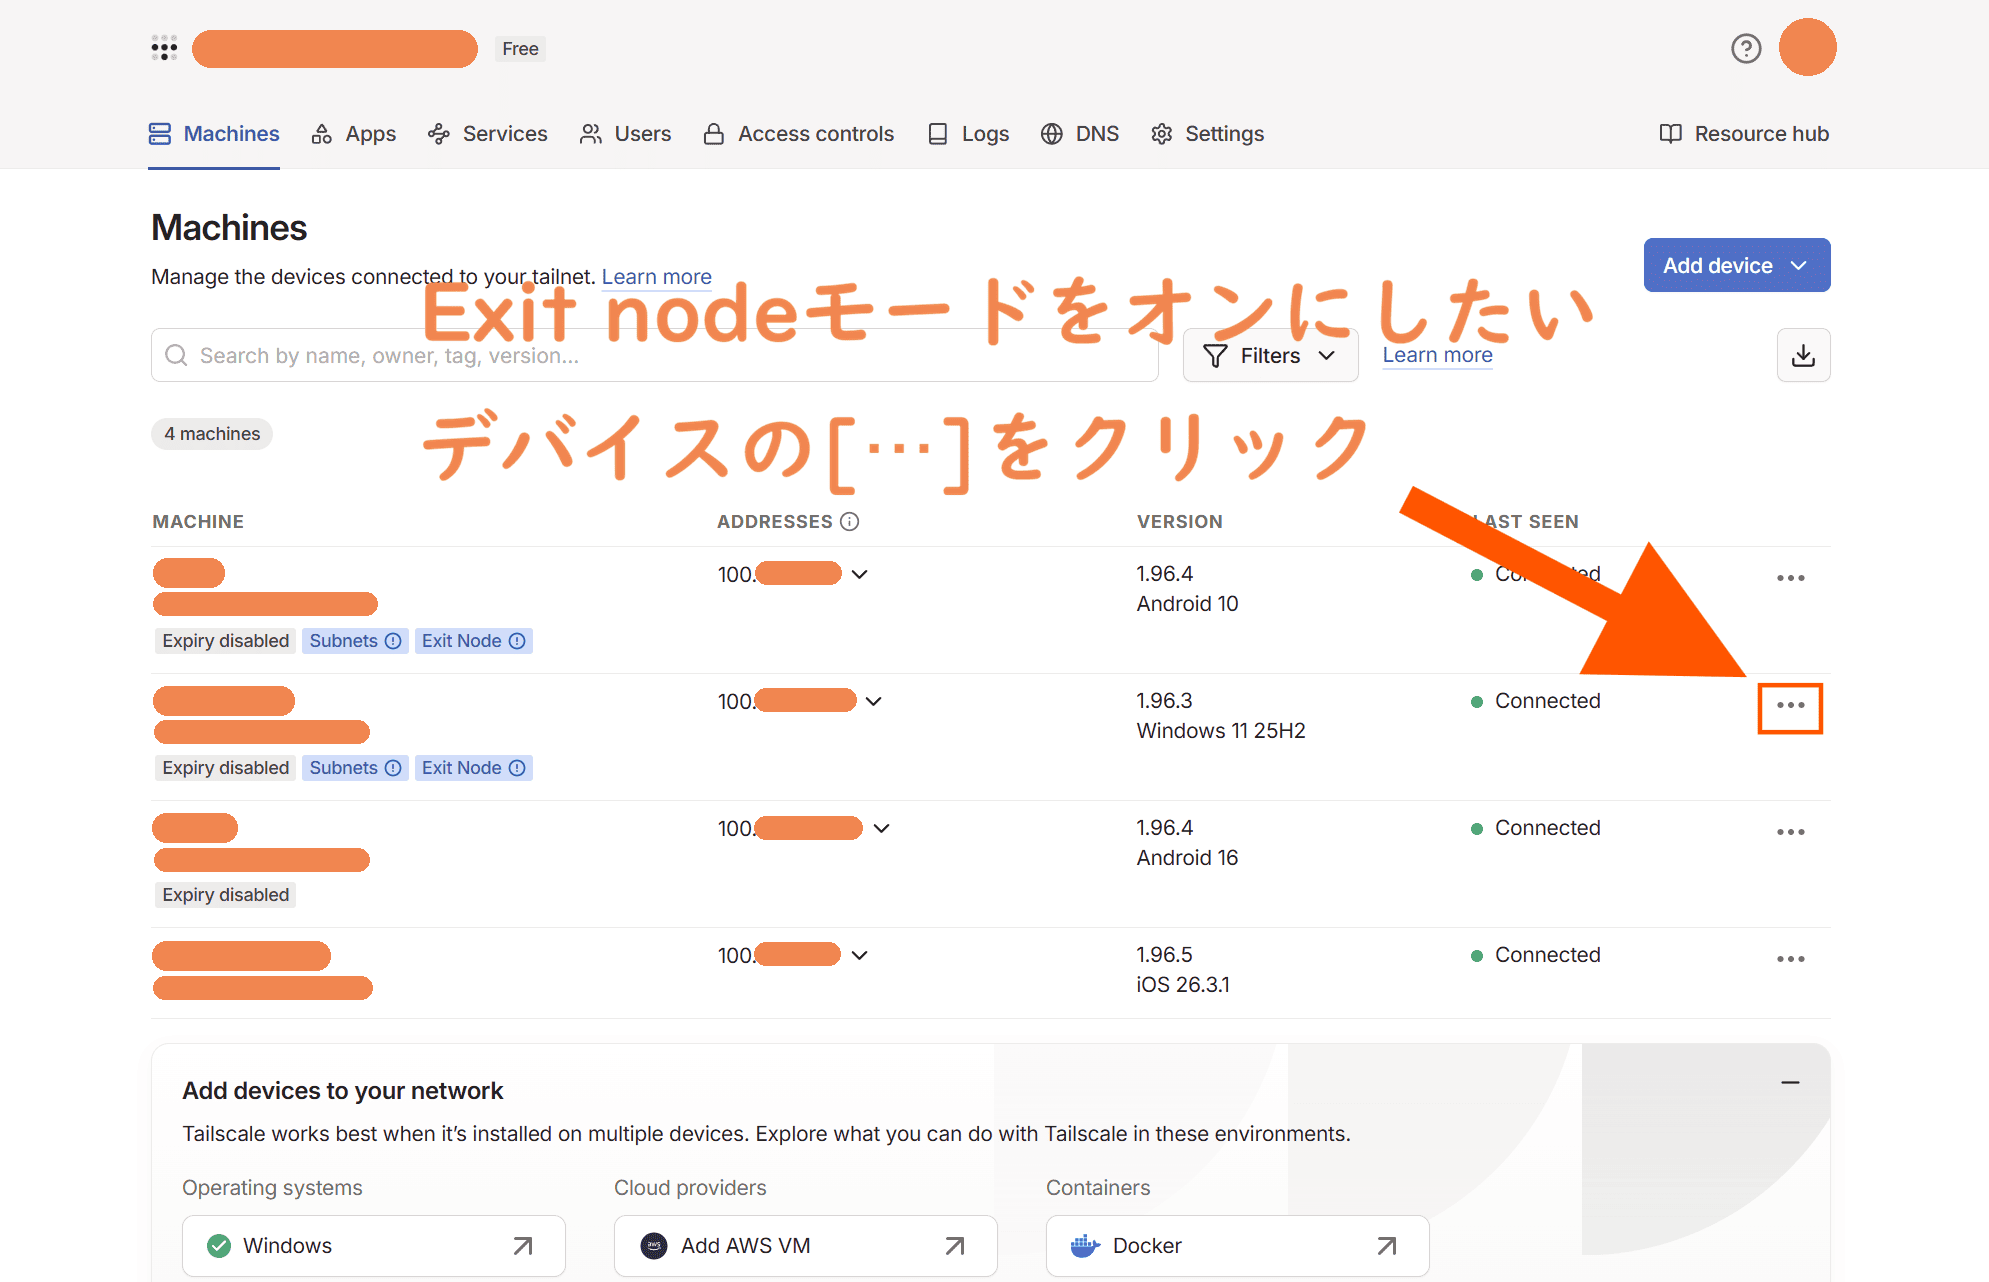The width and height of the screenshot is (1989, 1282).
Task: Click the help question mark icon
Action: coord(1745,48)
